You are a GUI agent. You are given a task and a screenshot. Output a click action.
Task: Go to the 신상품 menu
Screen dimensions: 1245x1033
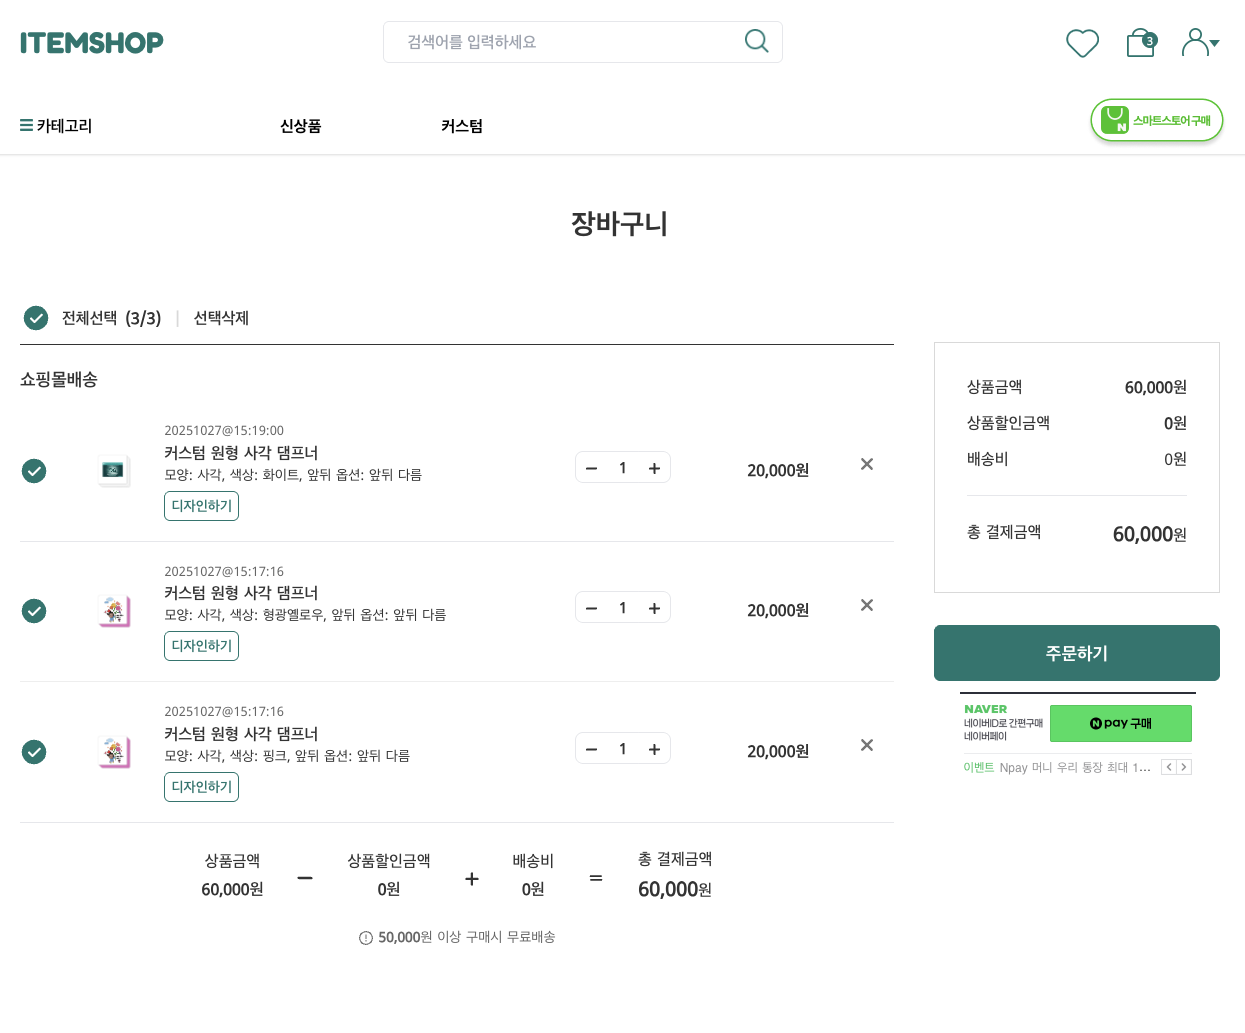click(300, 126)
